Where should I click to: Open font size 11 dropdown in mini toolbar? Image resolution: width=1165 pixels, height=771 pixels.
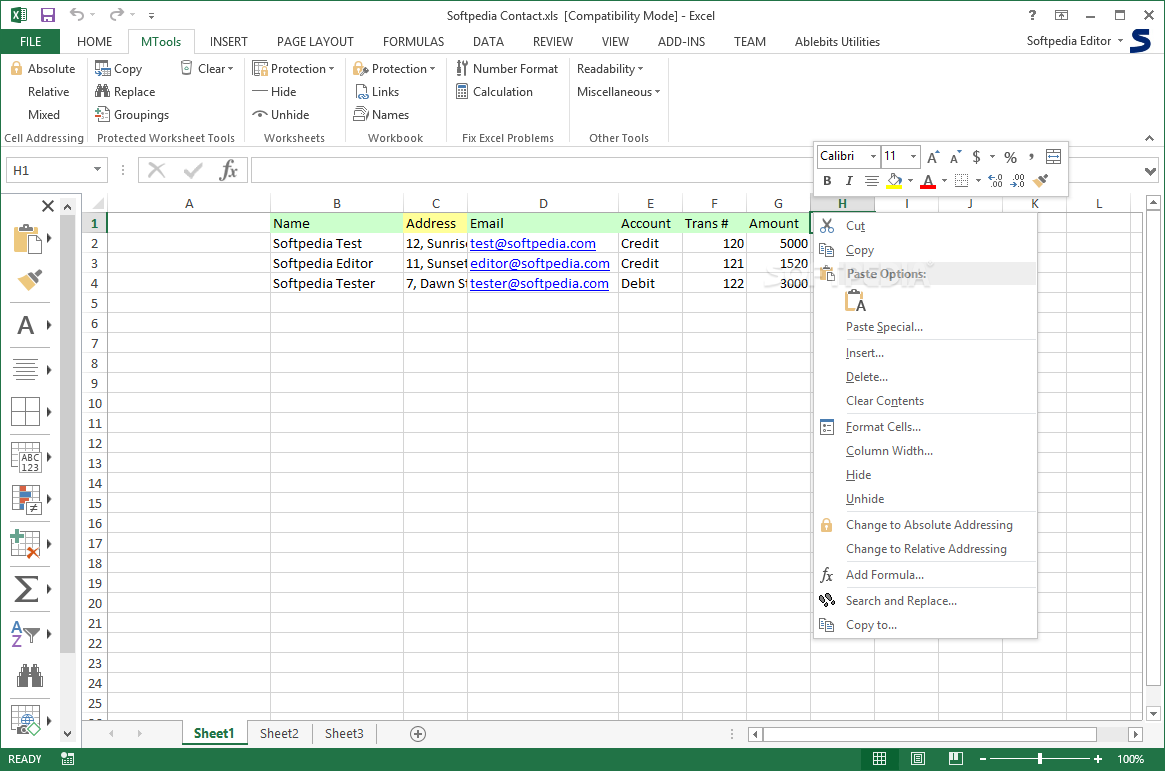[913, 156]
